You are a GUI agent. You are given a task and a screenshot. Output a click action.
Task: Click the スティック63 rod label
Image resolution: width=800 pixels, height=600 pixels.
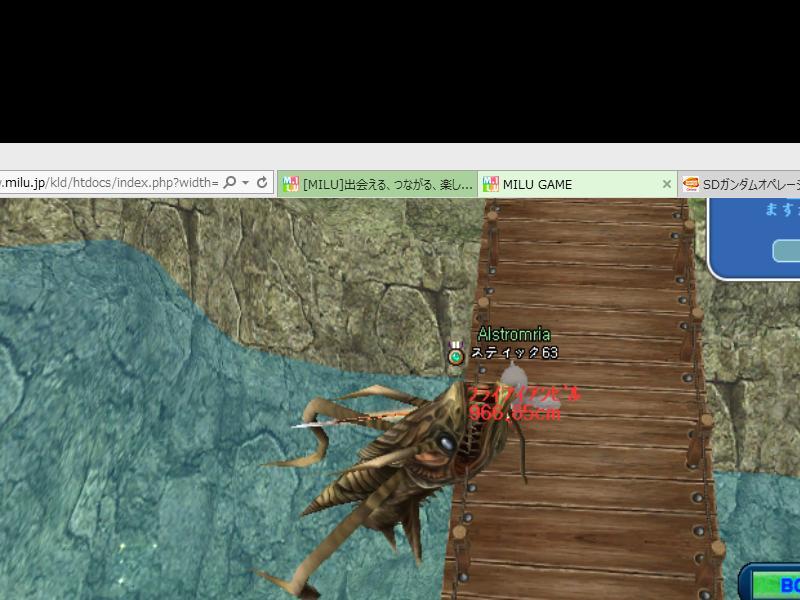[515, 353]
